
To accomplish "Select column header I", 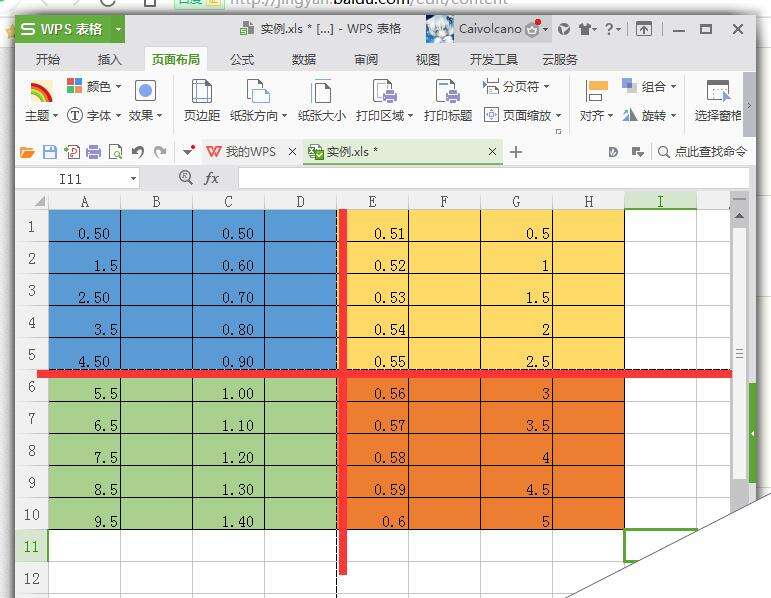I will pyautogui.click(x=660, y=201).
